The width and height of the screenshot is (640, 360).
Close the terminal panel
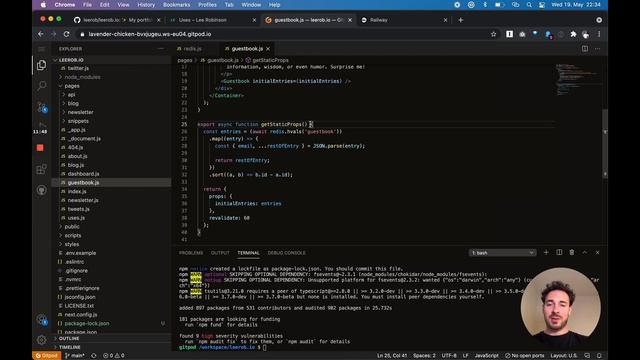point(598,253)
